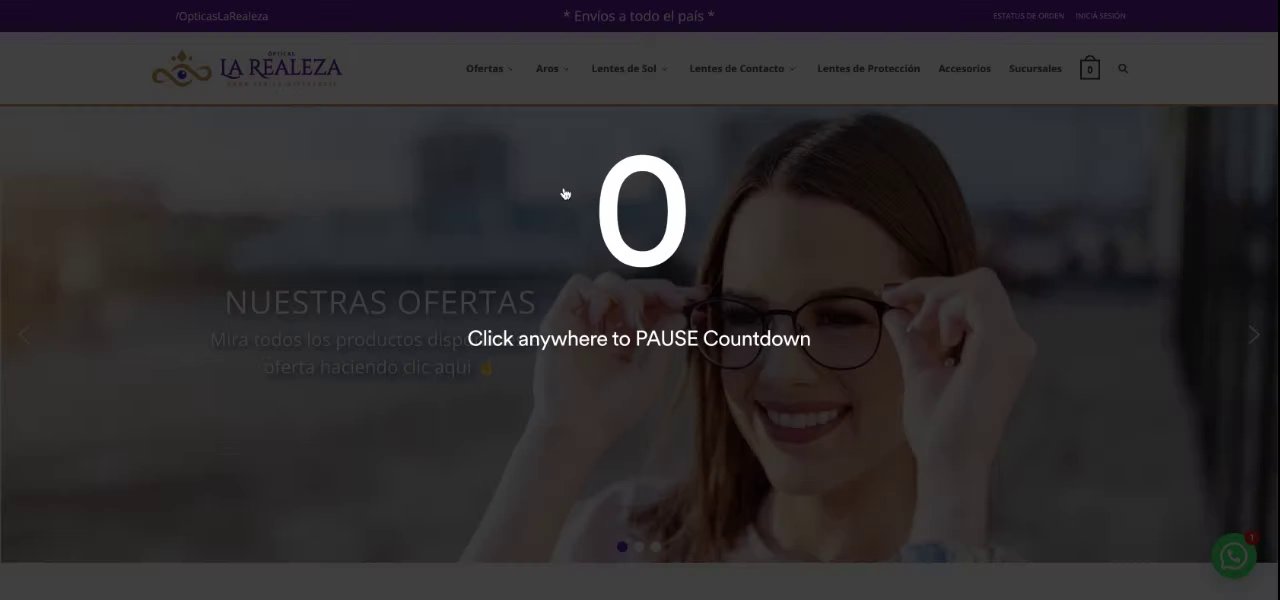Select the first slider dot
Image resolution: width=1280 pixels, height=600 pixels.
click(622, 547)
